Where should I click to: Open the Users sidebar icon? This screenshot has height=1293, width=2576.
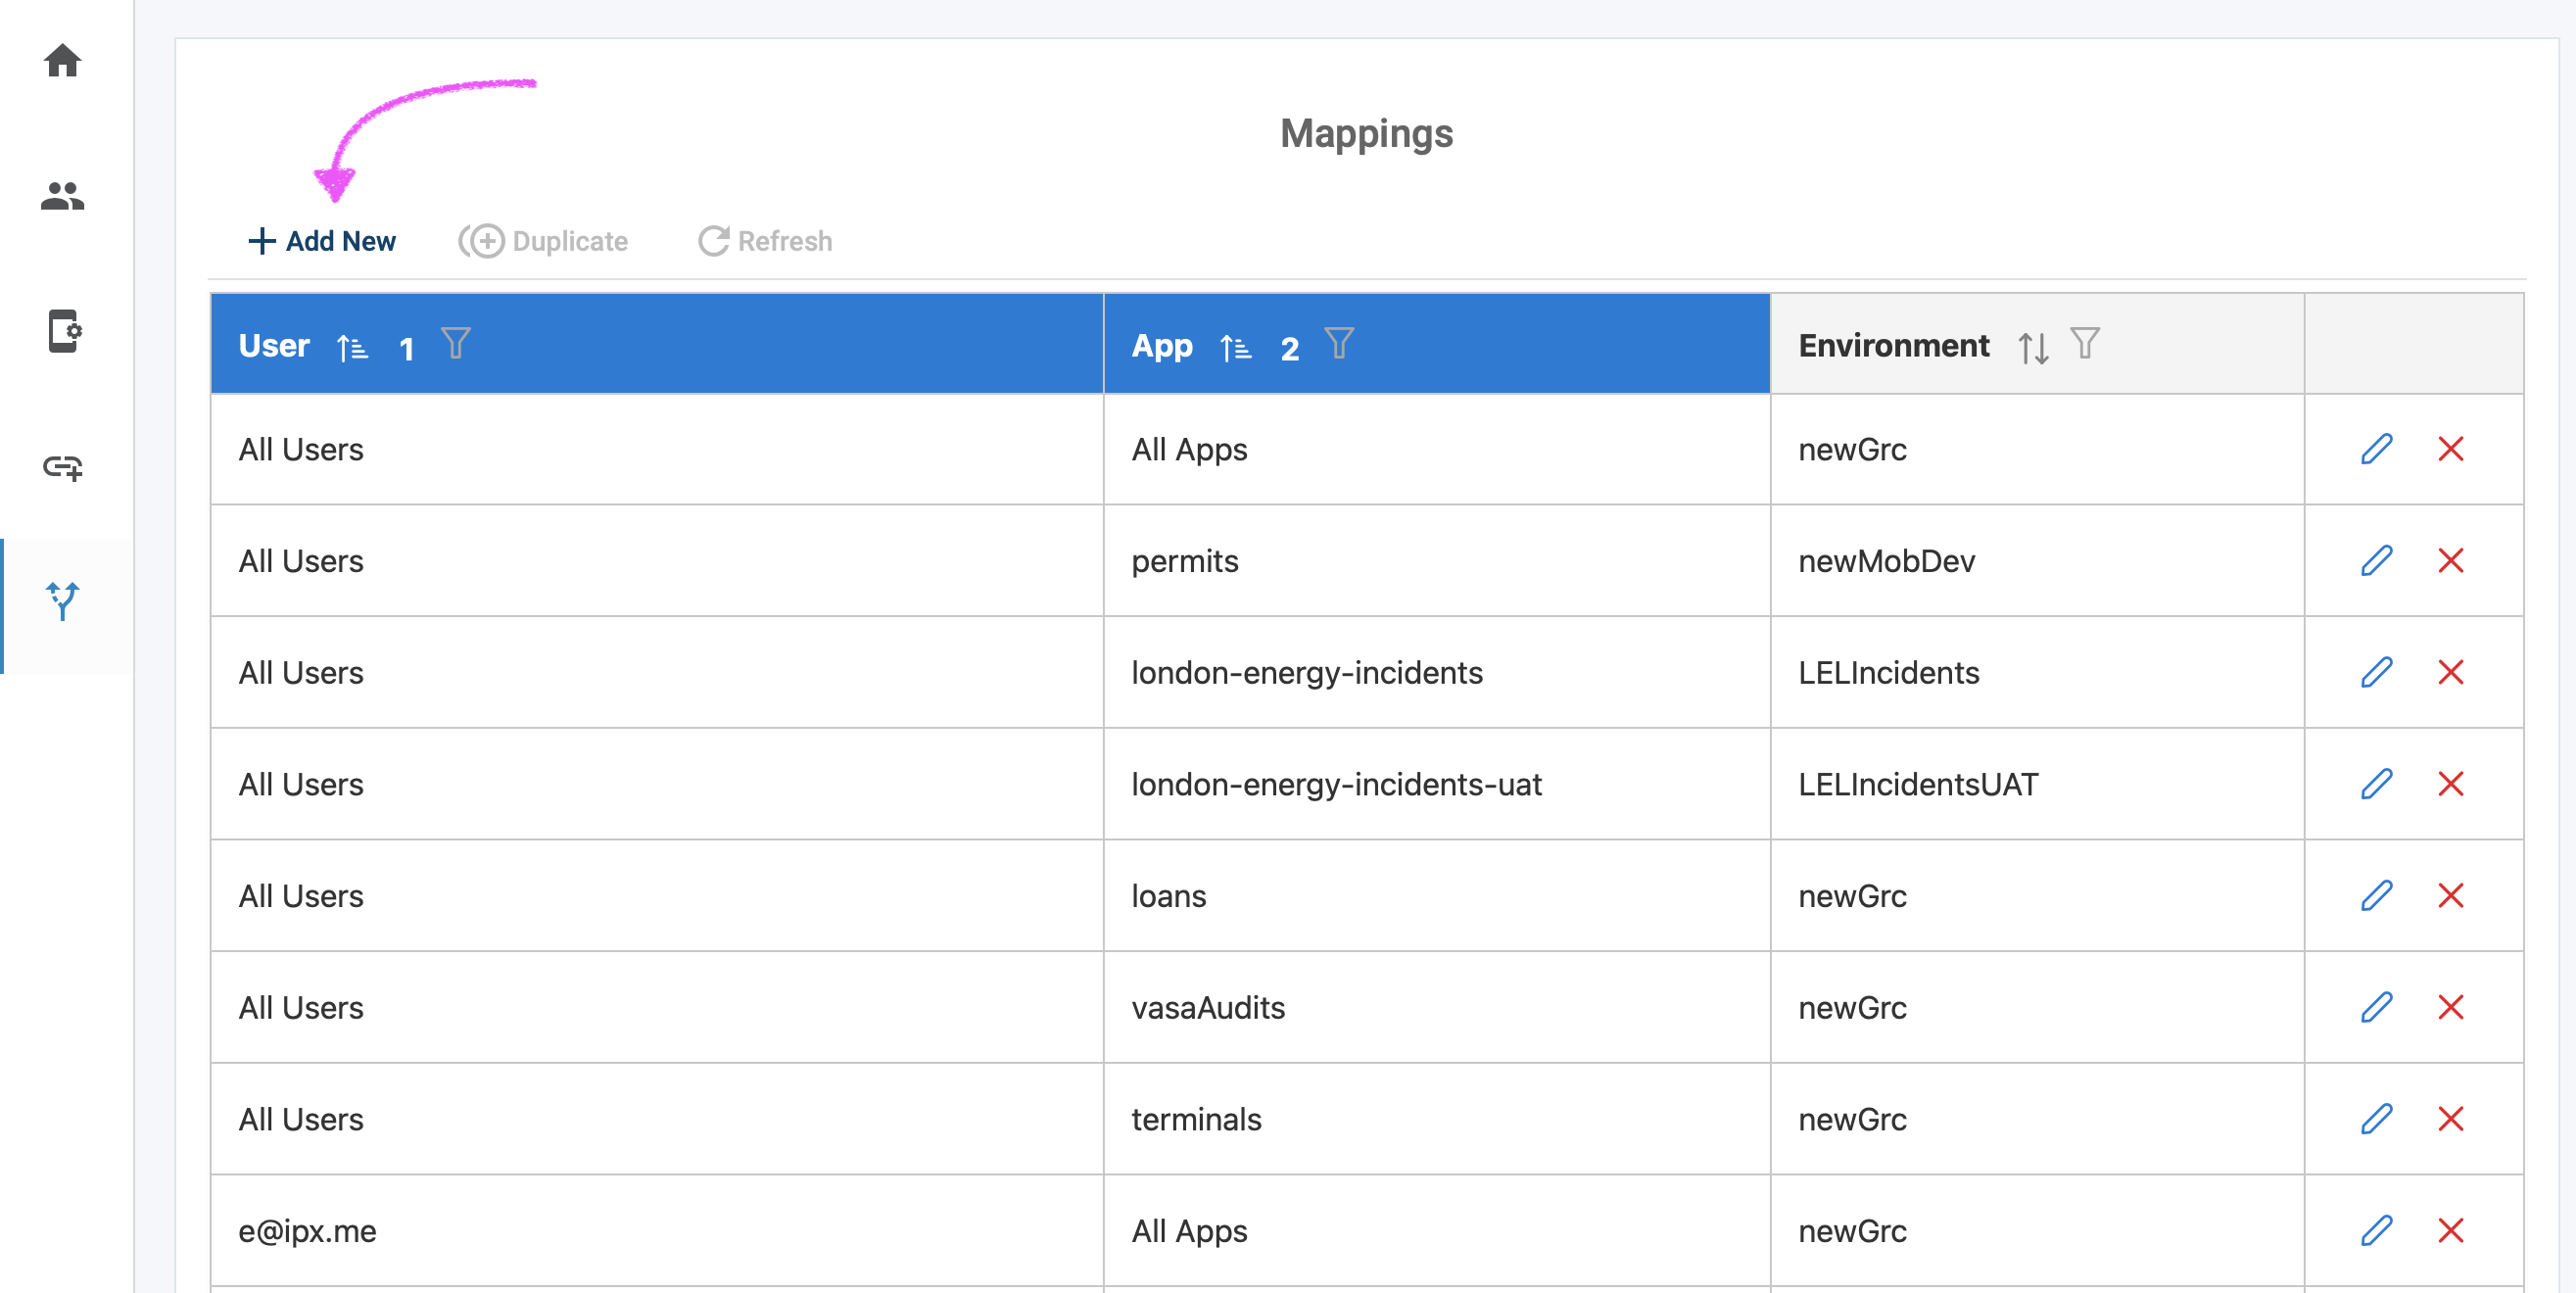coord(62,196)
